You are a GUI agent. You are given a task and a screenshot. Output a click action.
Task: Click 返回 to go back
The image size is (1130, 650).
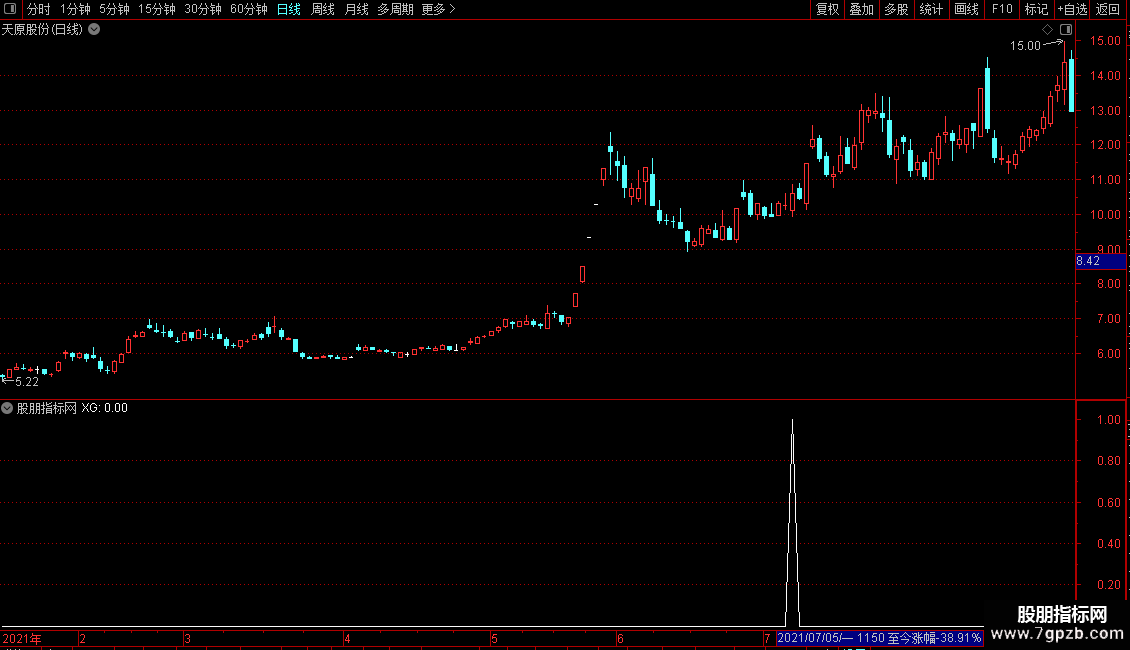point(1108,9)
